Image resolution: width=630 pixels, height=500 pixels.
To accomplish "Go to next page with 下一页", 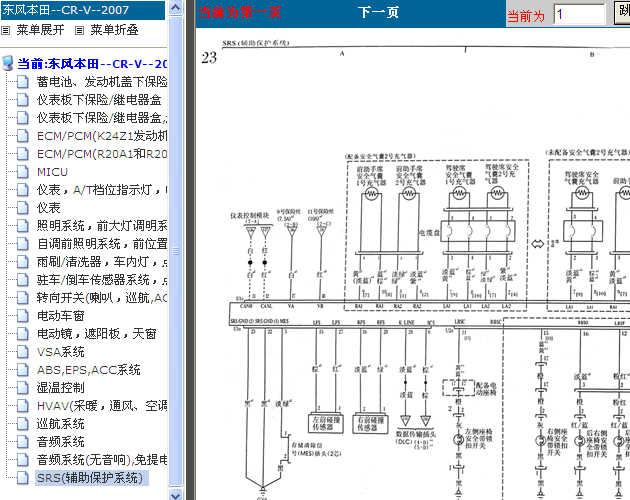I will click(378, 12).
